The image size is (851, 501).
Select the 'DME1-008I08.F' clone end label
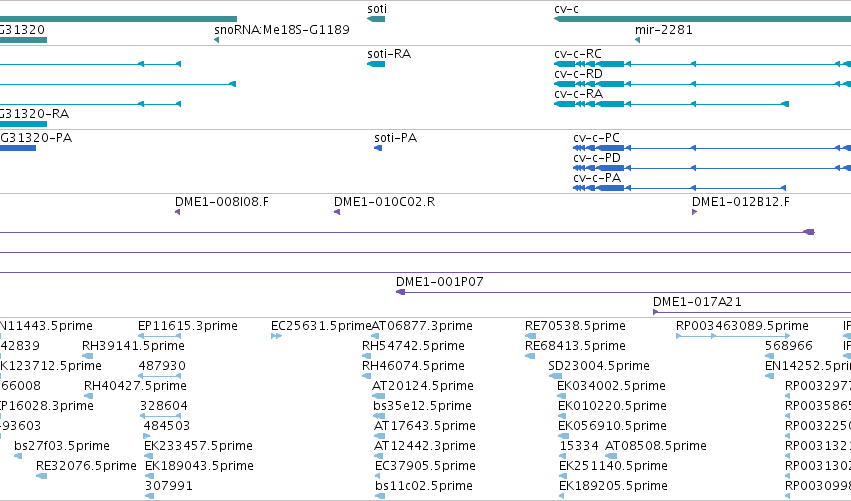coord(221,202)
